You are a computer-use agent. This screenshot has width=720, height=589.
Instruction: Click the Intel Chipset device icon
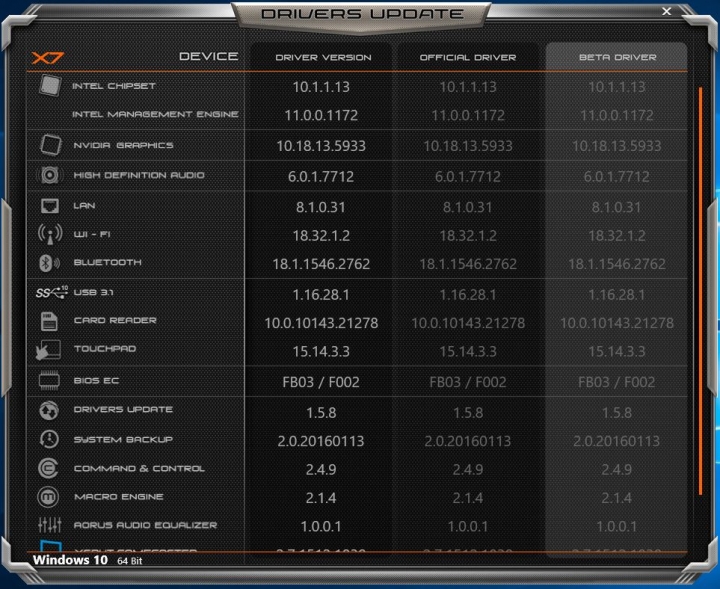(50, 85)
